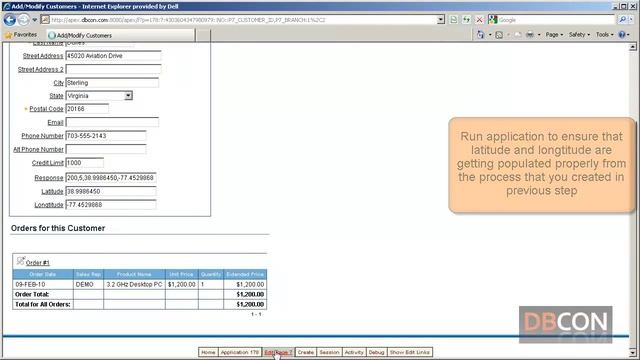Click the Activity developer toolbar button
The width and height of the screenshot is (640, 360).
pyautogui.click(x=354, y=352)
